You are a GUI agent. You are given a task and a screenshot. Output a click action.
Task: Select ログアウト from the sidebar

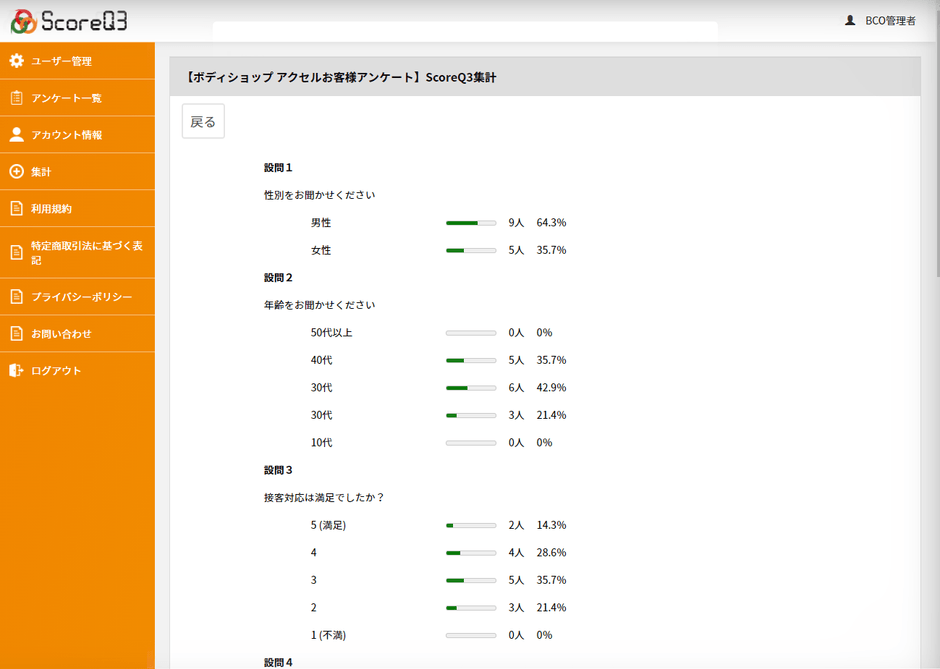pos(55,370)
